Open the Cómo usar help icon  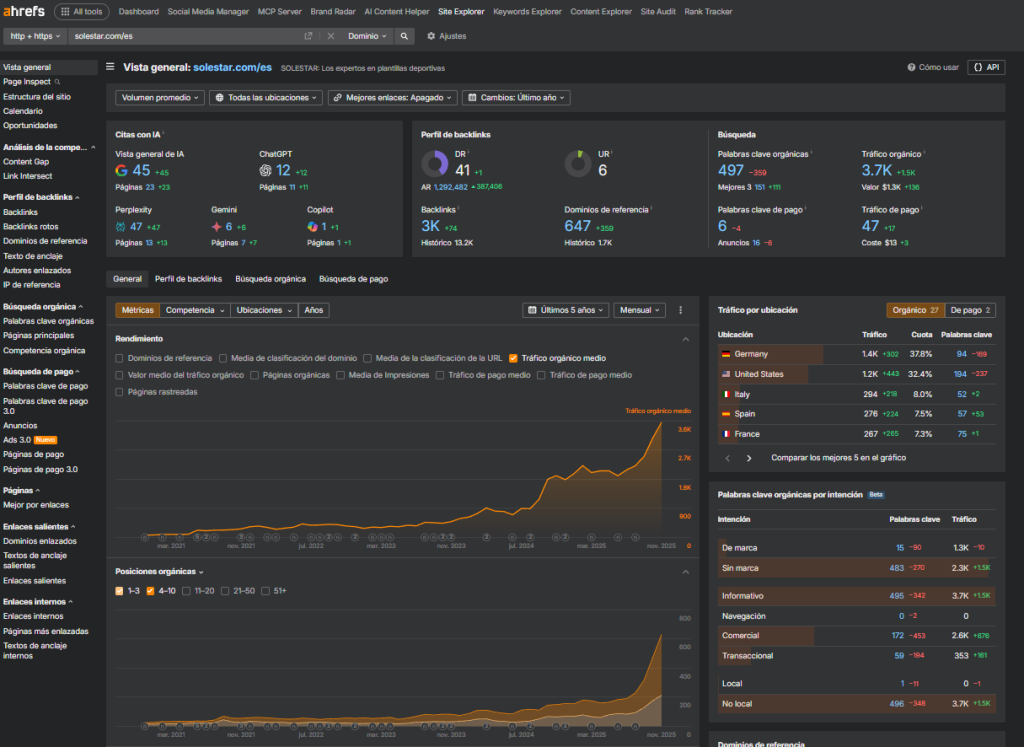tap(911, 67)
